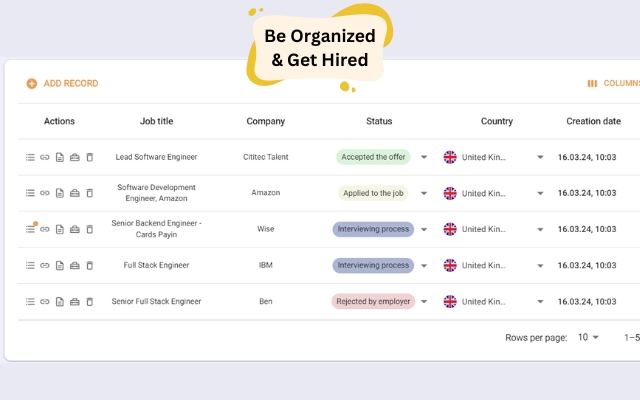Click the Rejected by employer status badge
640x400 pixels.
pos(373,302)
